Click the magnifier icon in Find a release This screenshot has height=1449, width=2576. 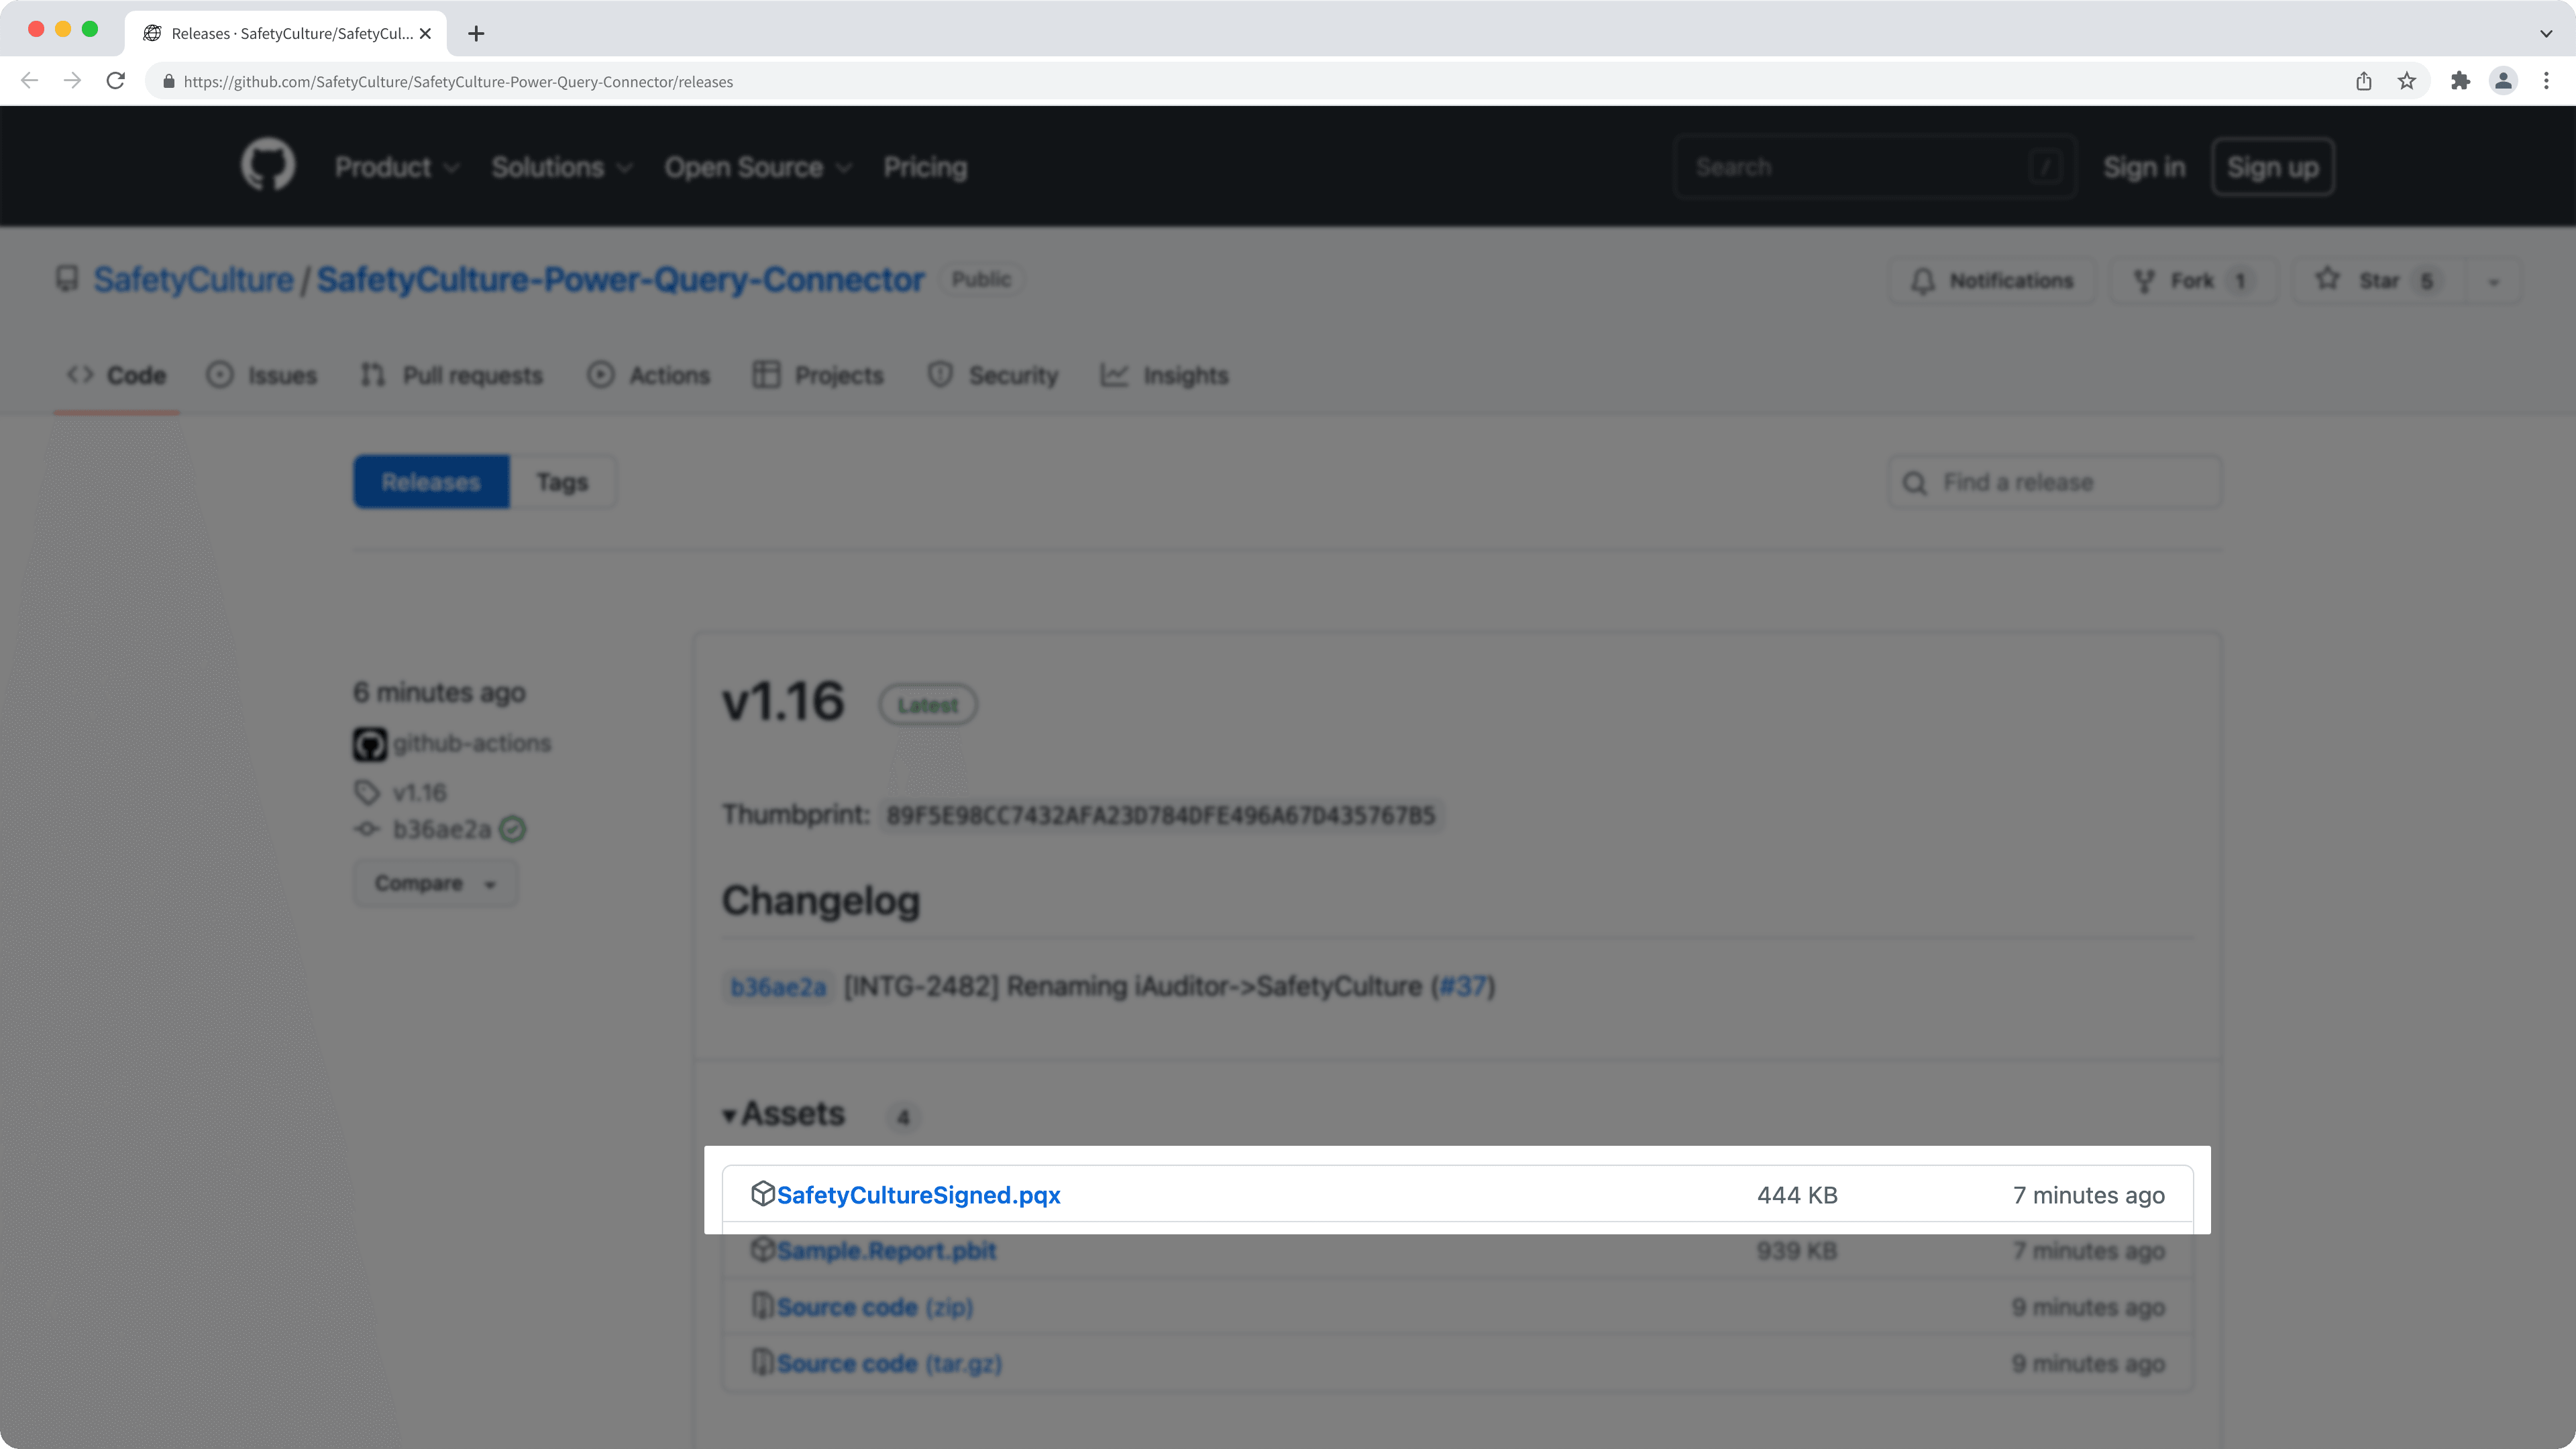pyautogui.click(x=1914, y=483)
